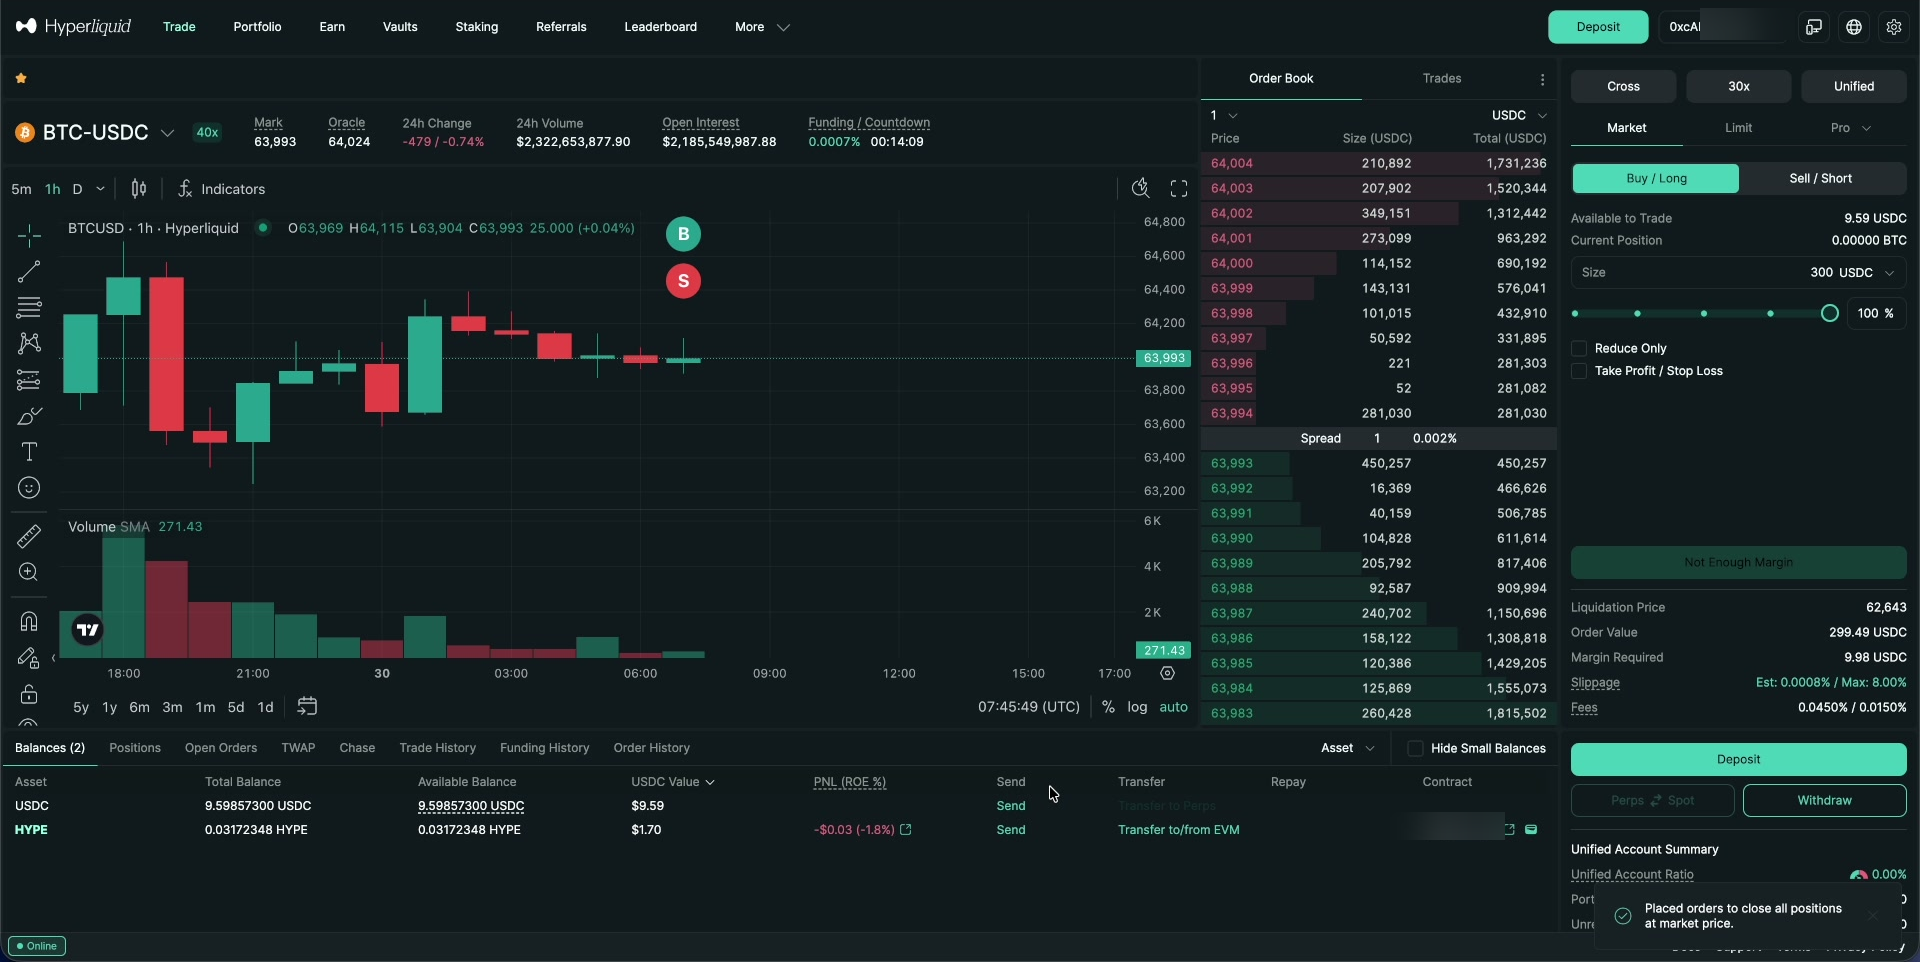Change order book size unit USDC dropdown
1920x962 pixels.
(1519, 116)
